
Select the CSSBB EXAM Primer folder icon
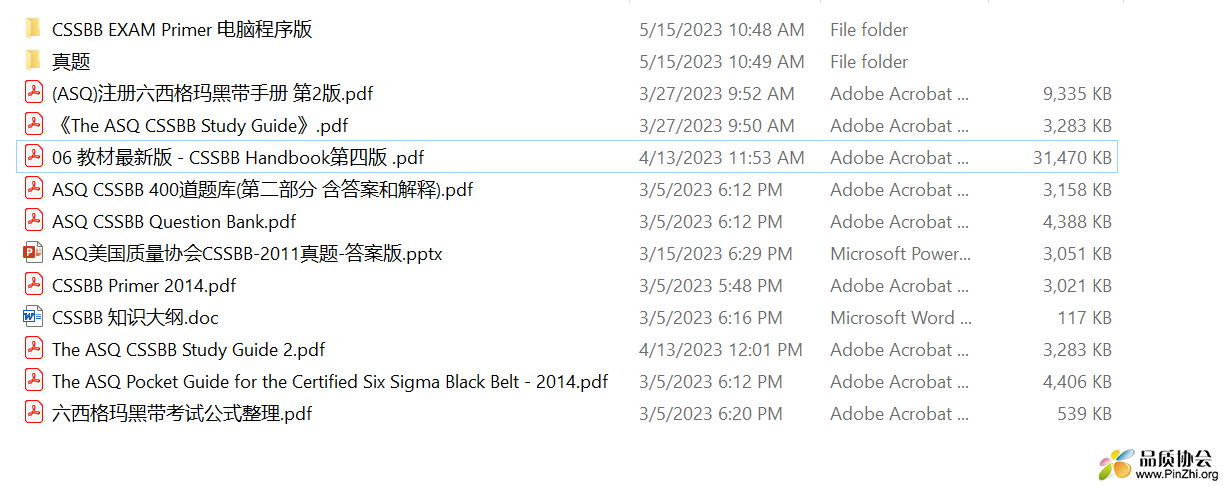[x=33, y=29]
